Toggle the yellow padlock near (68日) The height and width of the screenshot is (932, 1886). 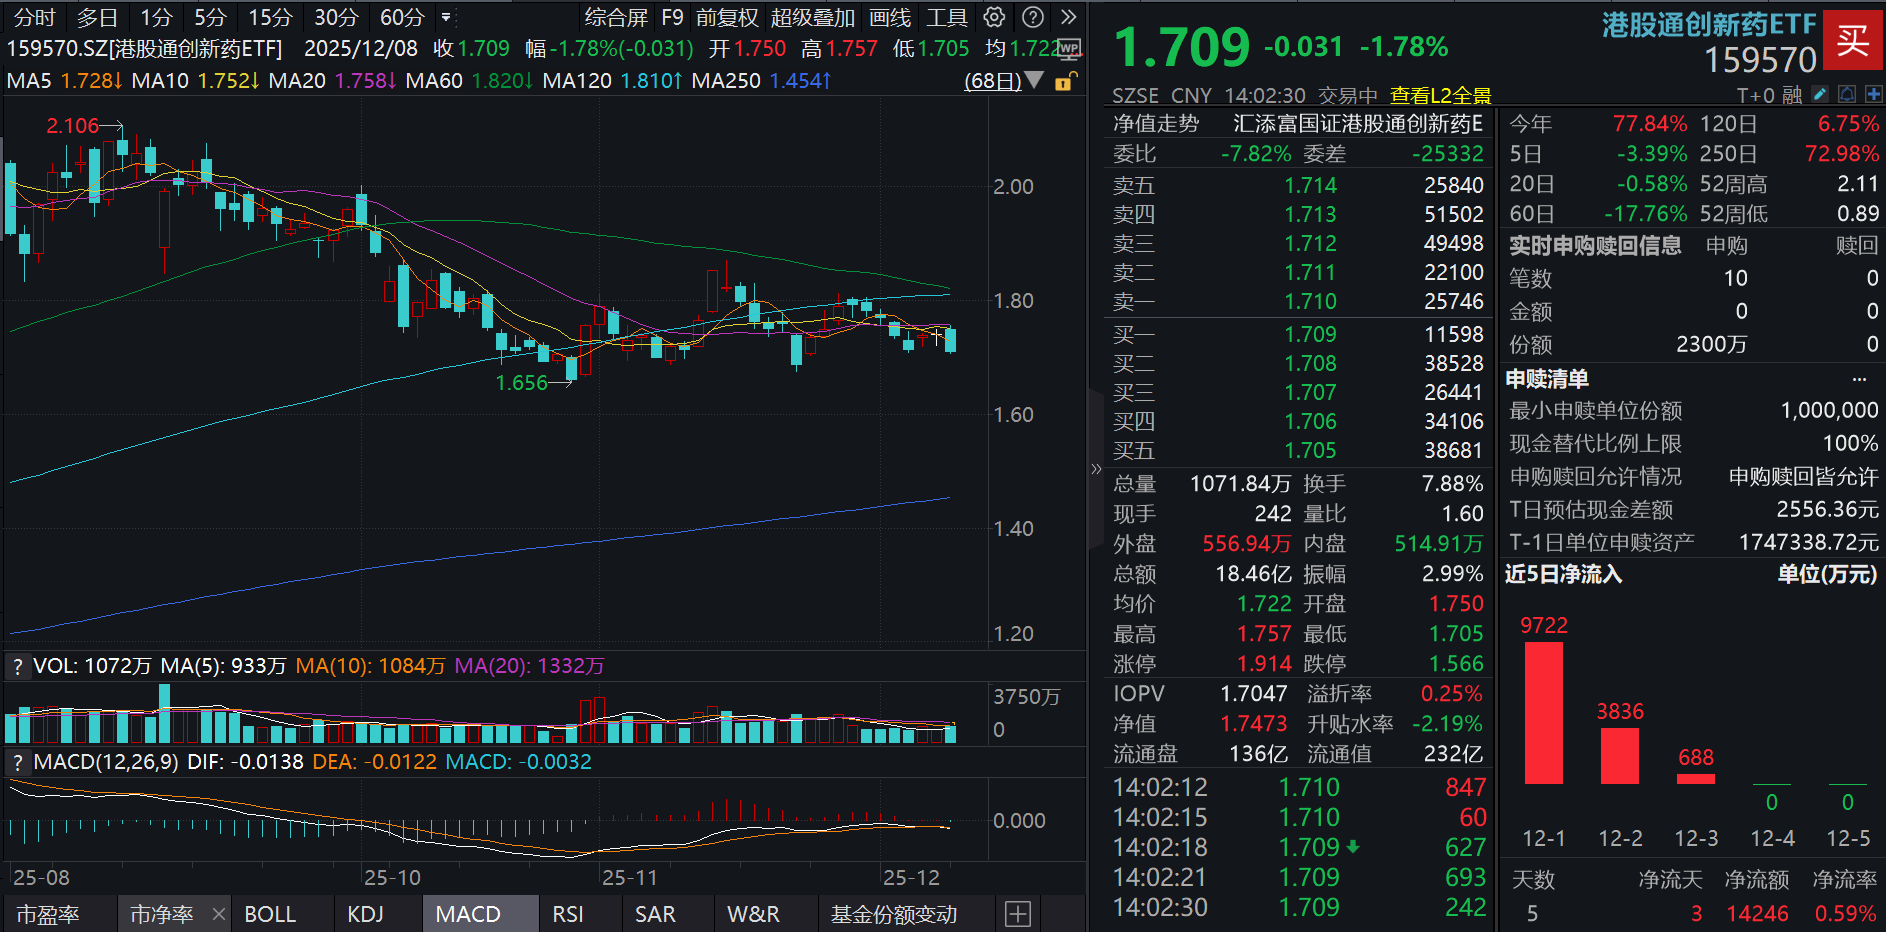pyautogui.click(x=1063, y=82)
